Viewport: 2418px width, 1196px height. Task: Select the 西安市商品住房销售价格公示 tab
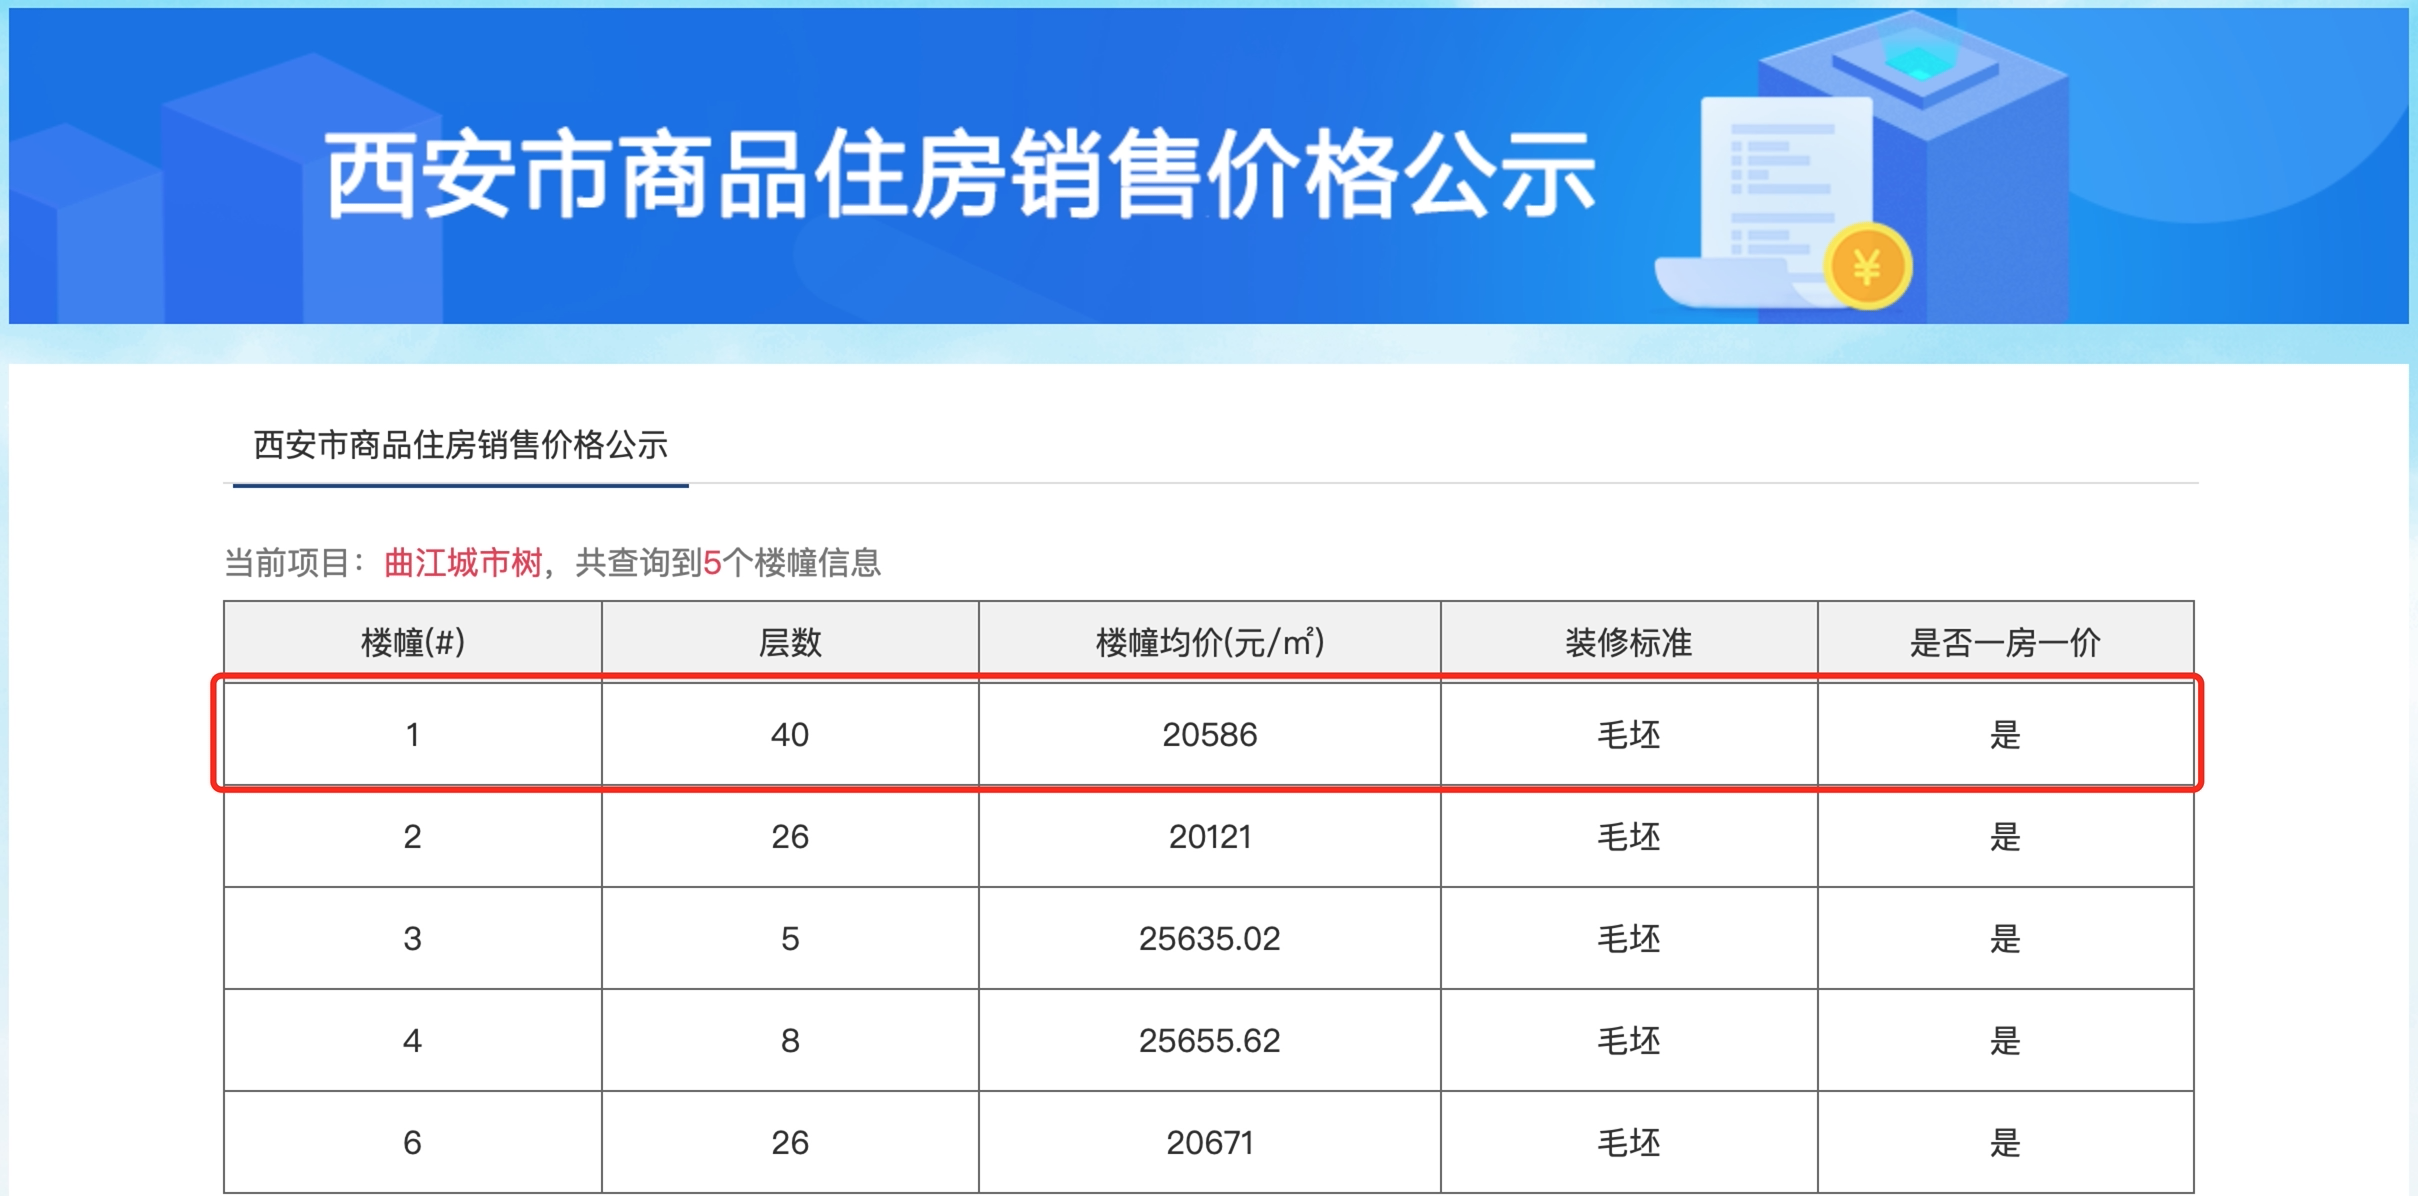click(x=460, y=445)
